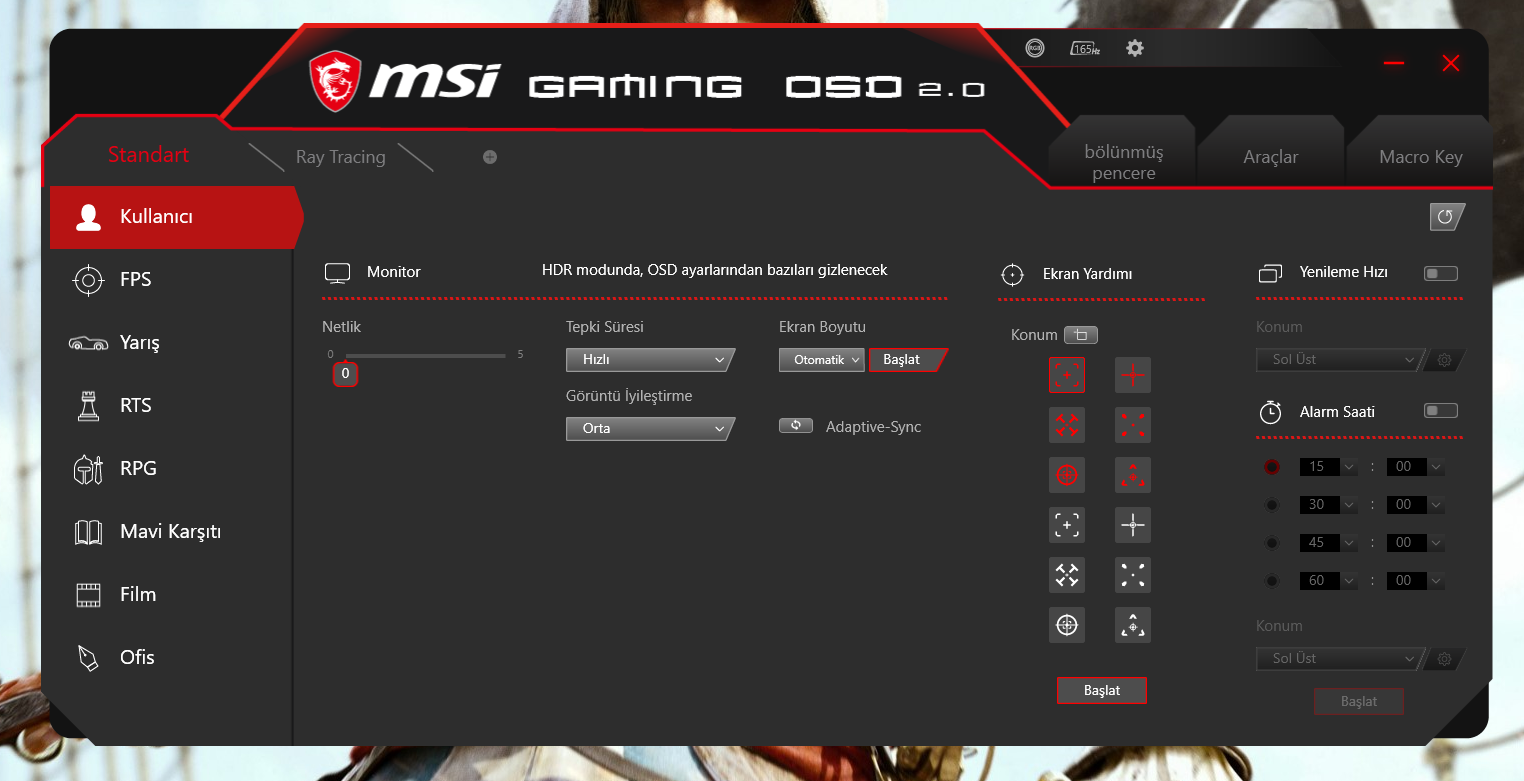Select FPS mode in sidebar
This screenshot has width=1524, height=781.
click(x=136, y=280)
